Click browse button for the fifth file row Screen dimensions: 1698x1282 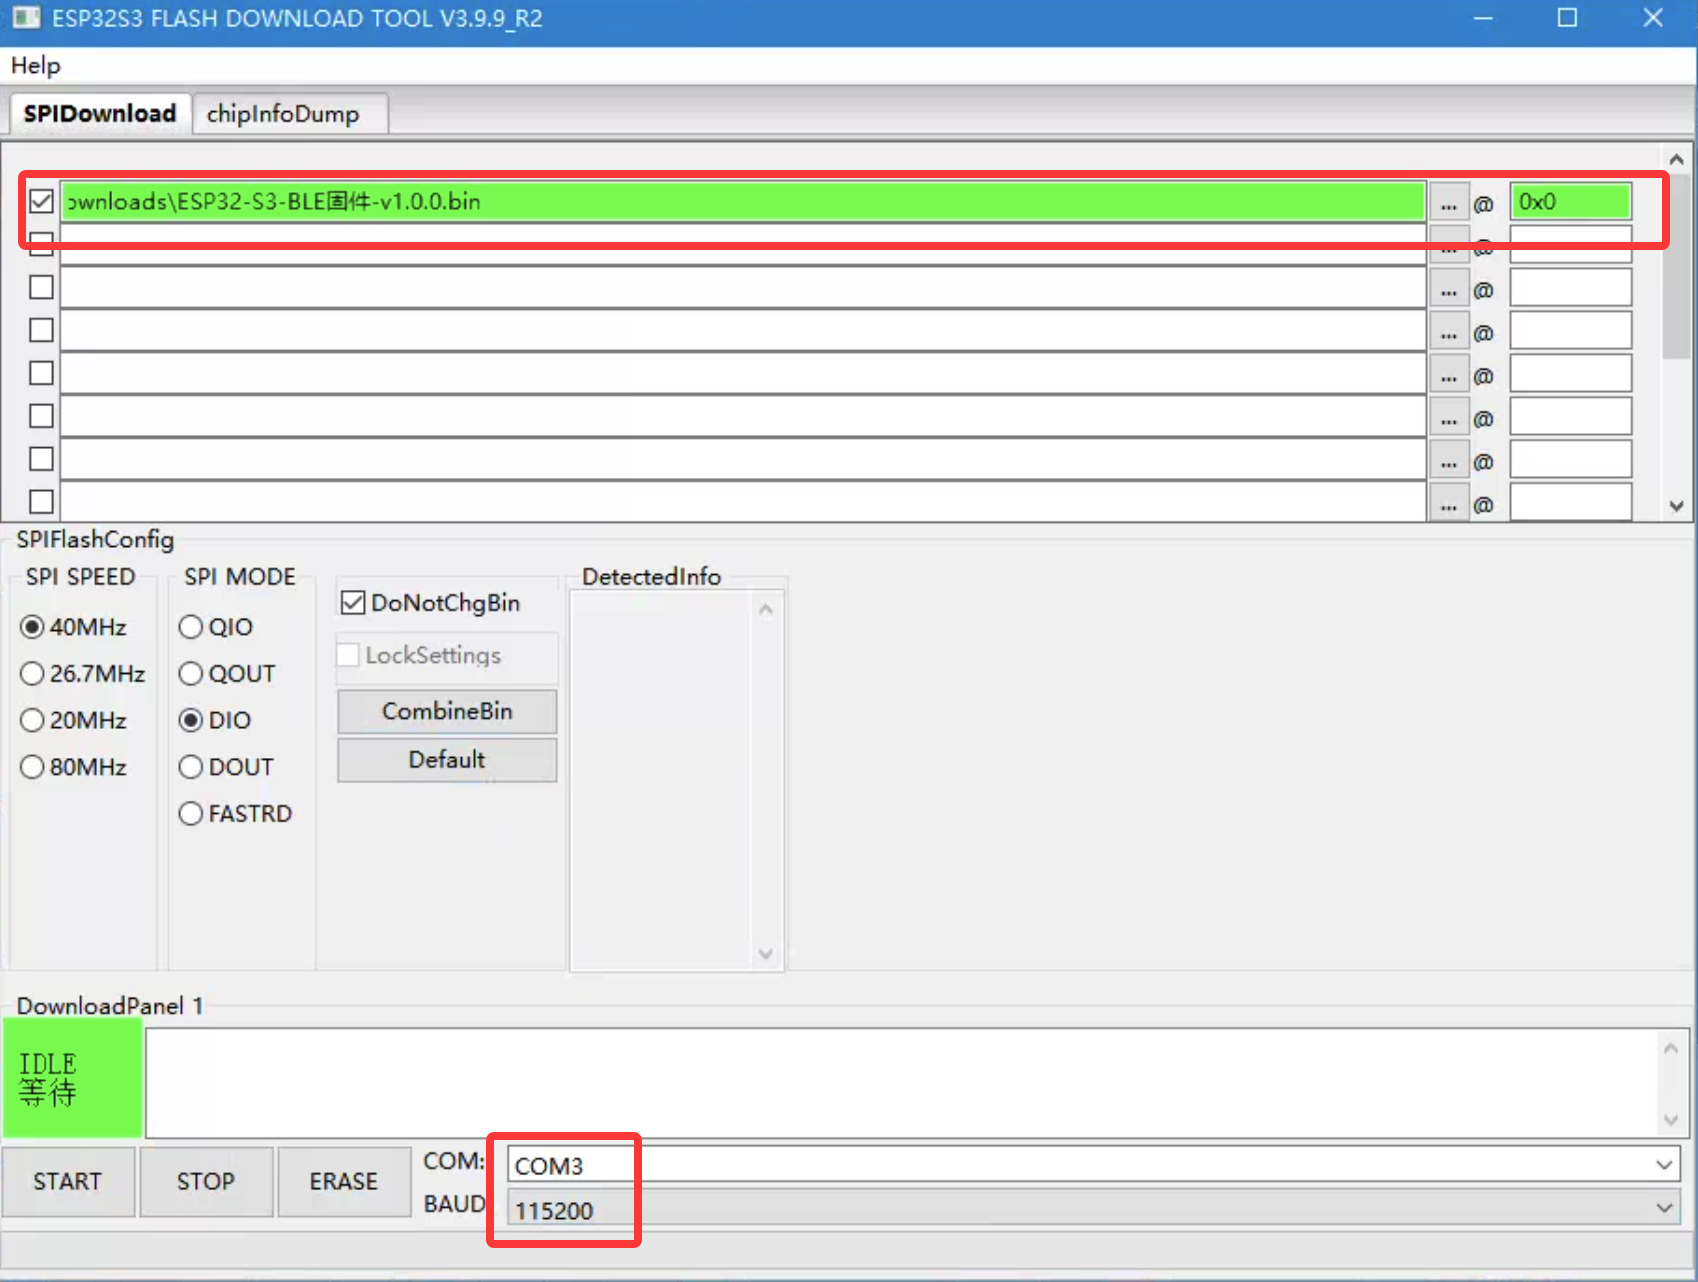[x=1448, y=375]
